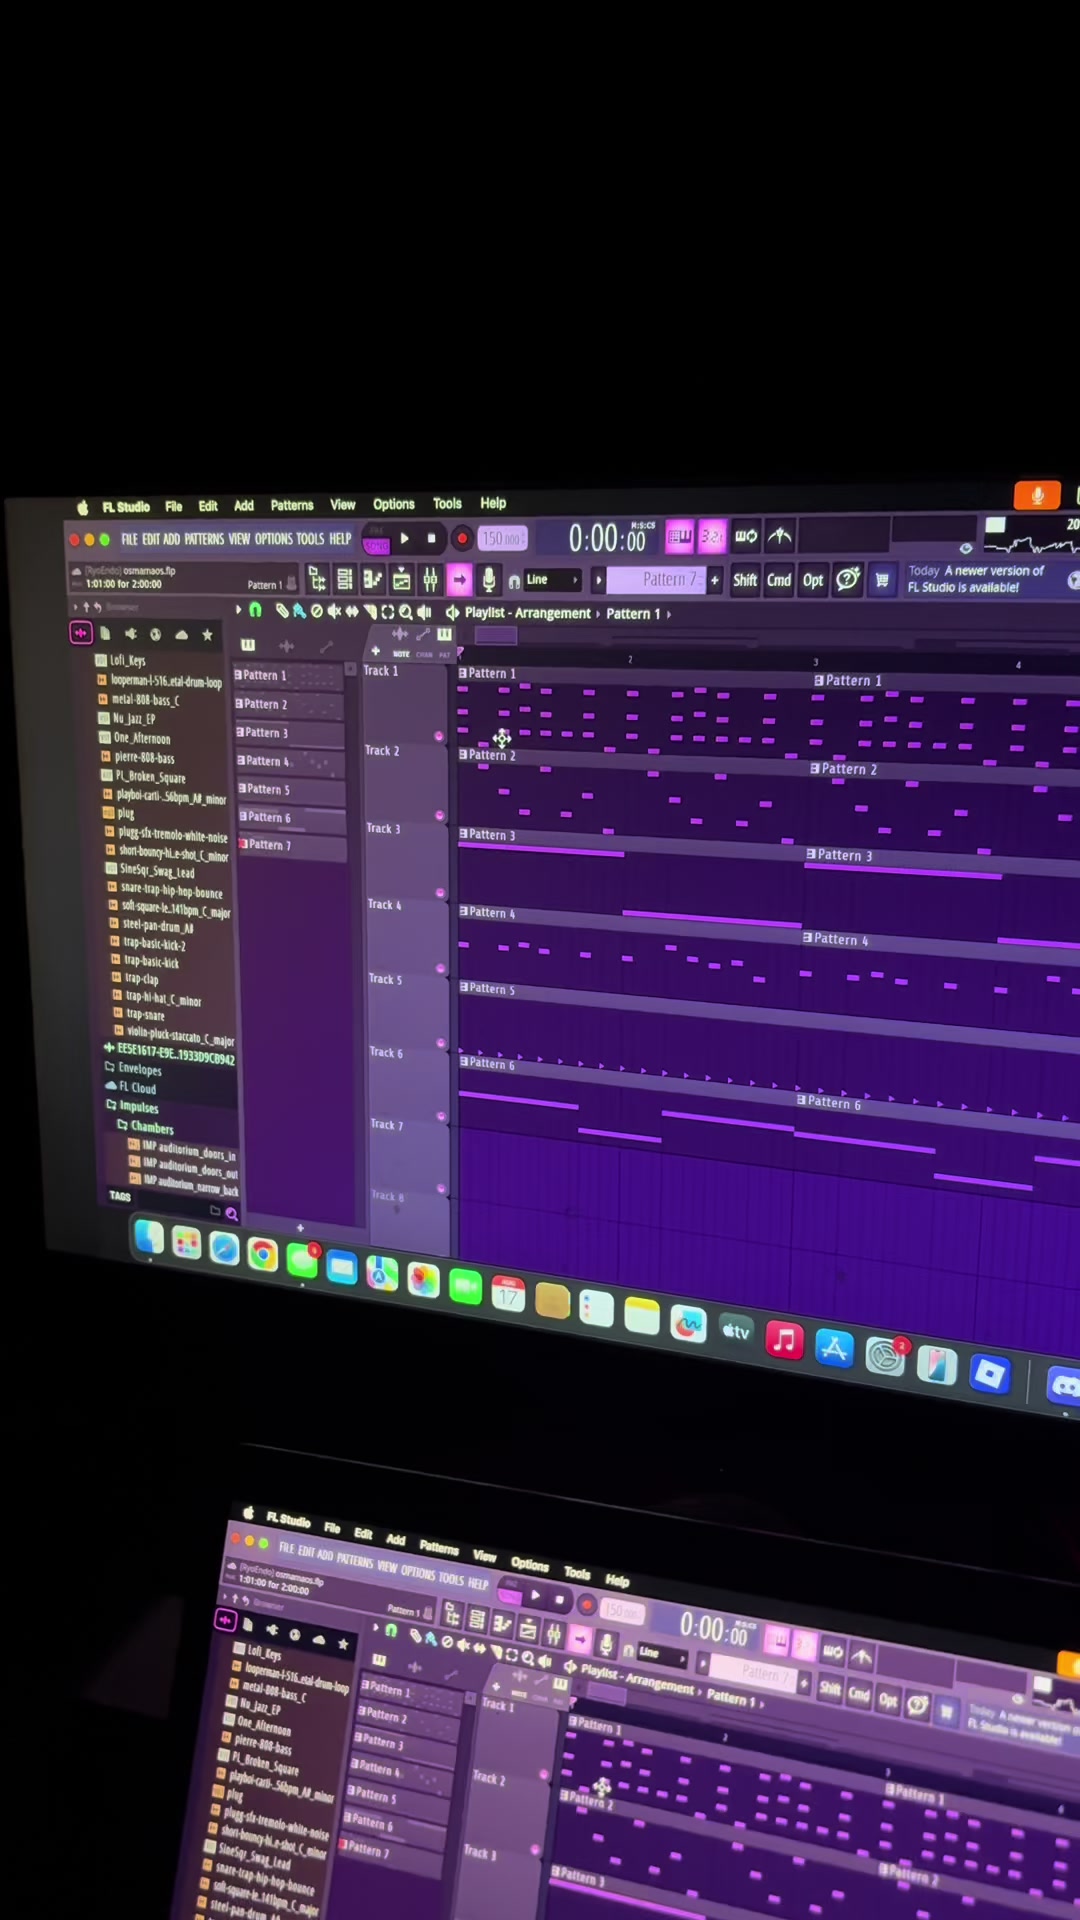1080x1920 pixels.
Task: Open the App Store in the monitor's Dock
Action: coord(834,1348)
